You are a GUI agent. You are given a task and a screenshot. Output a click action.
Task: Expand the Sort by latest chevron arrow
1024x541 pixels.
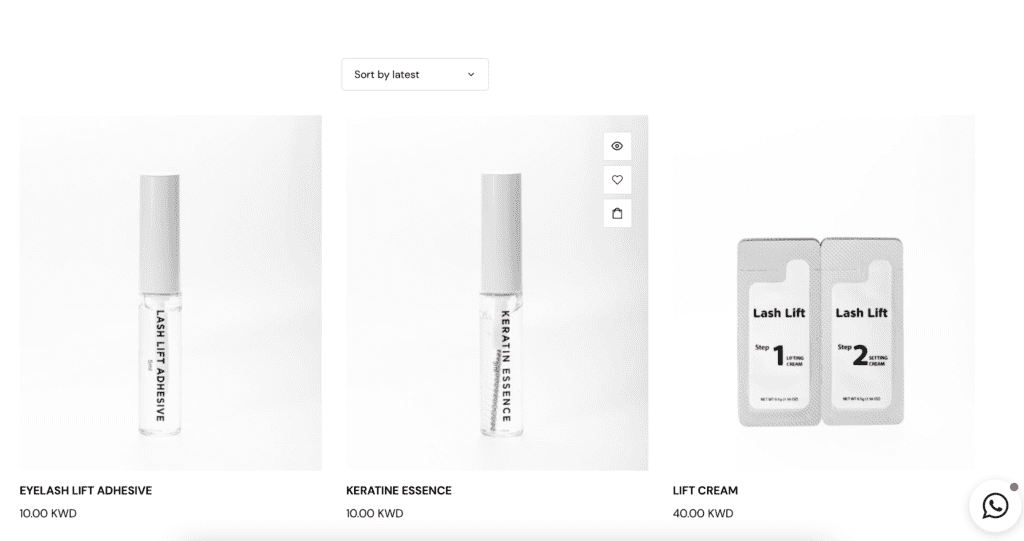click(471, 74)
